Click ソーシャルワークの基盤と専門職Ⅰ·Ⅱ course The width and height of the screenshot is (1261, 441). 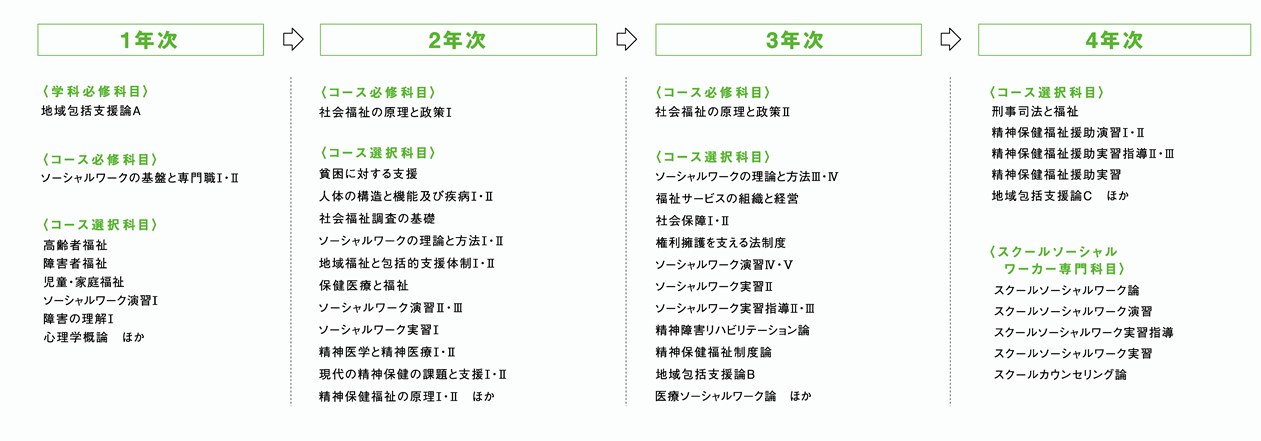pos(140,178)
